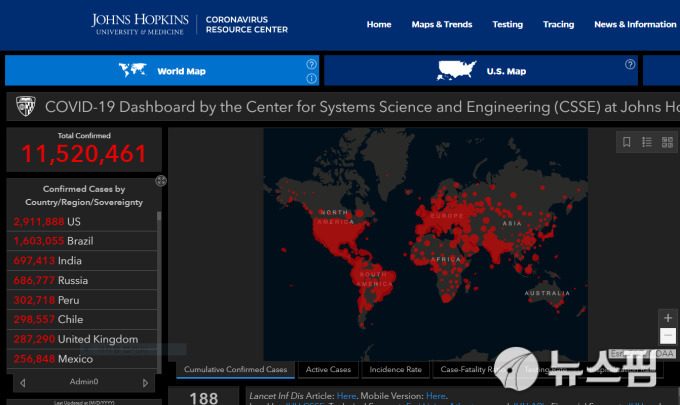Zoom out on the map with minus button
This screenshot has height=405, width=680.
pyautogui.click(x=667, y=335)
